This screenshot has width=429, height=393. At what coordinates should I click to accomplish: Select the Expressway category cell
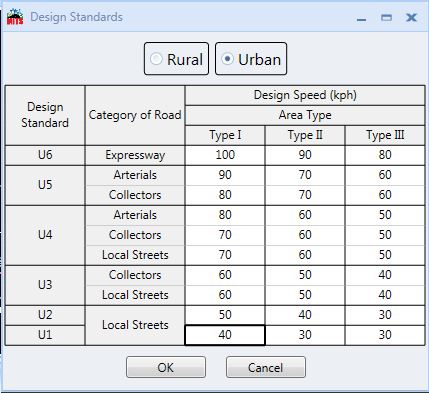coord(135,155)
